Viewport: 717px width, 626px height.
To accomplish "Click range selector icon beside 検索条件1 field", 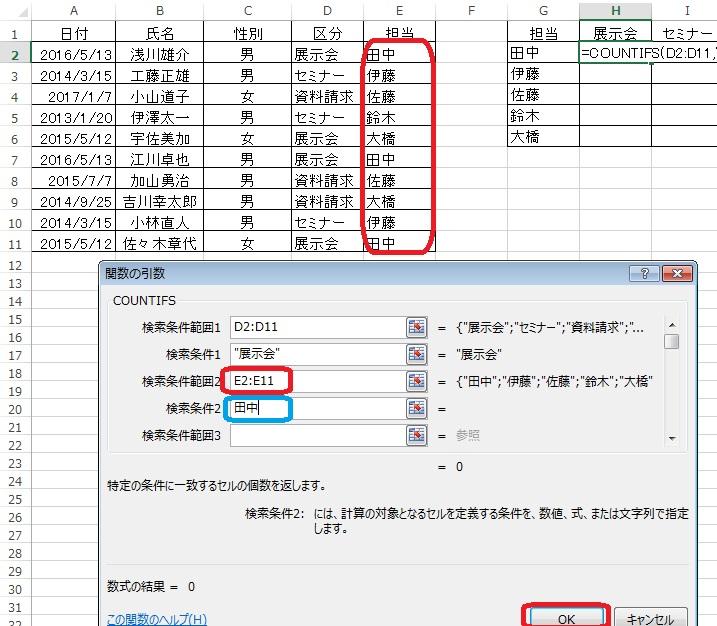I will click(x=416, y=354).
